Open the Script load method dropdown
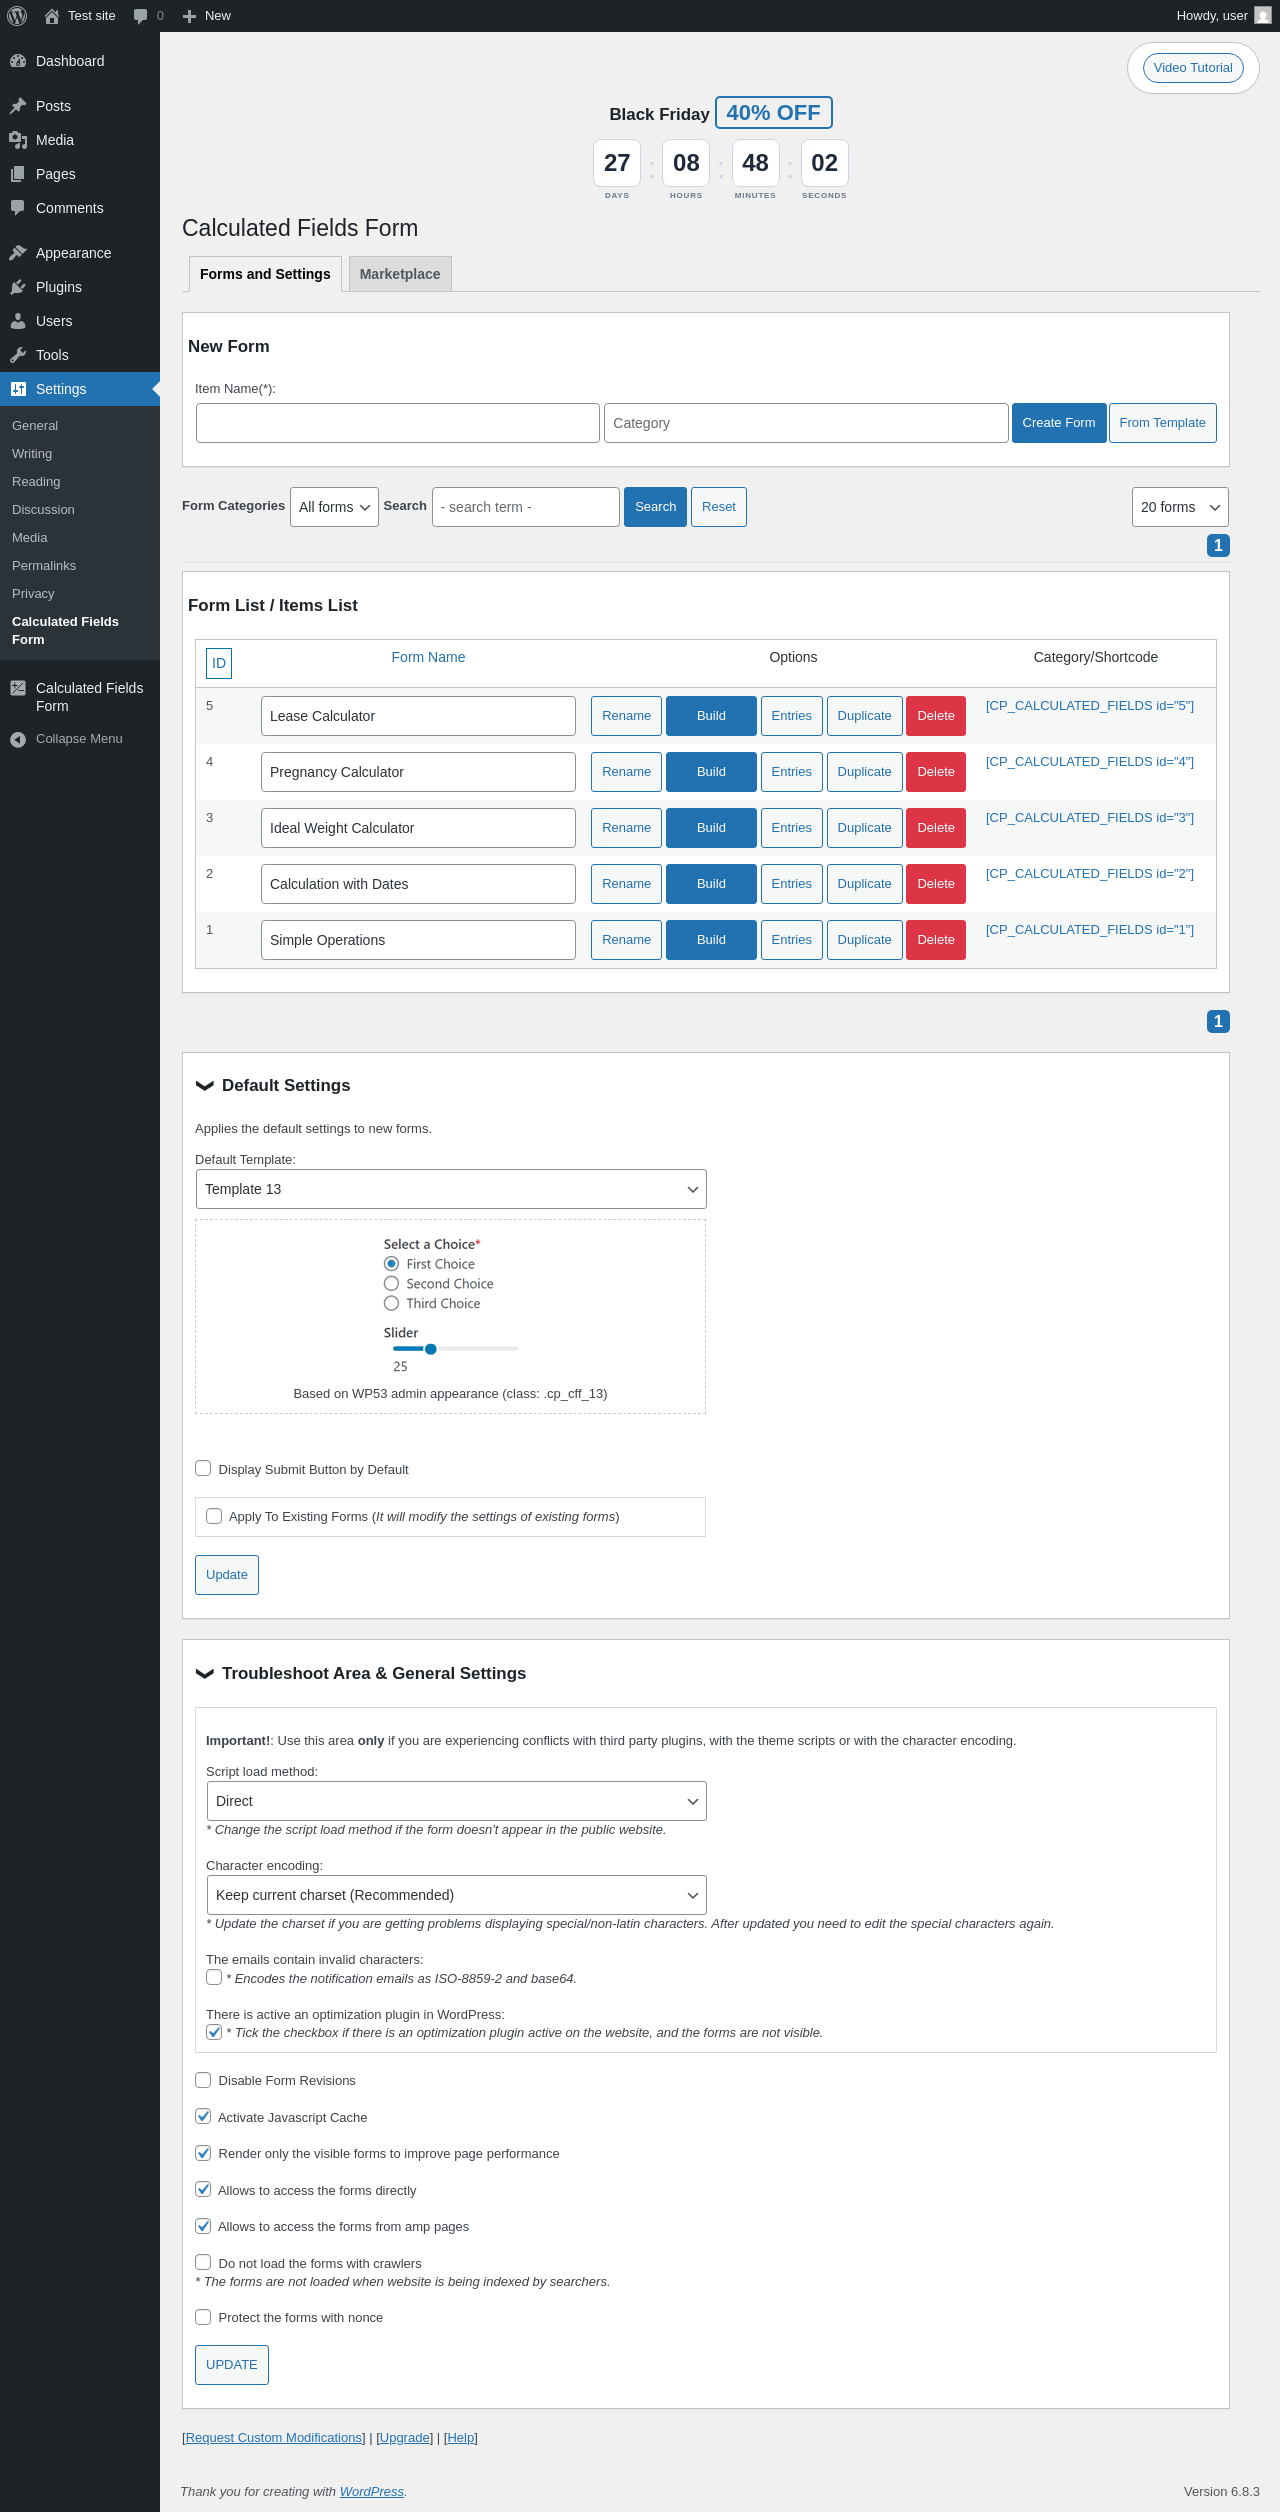This screenshot has width=1280, height=2512. (x=456, y=1801)
